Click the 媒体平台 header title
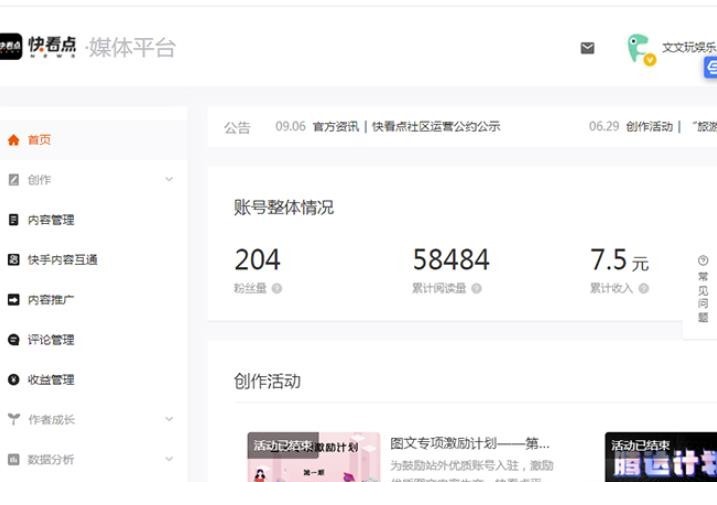Image resolution: width=717 pixels, height=505 pixels. (131, 48)
